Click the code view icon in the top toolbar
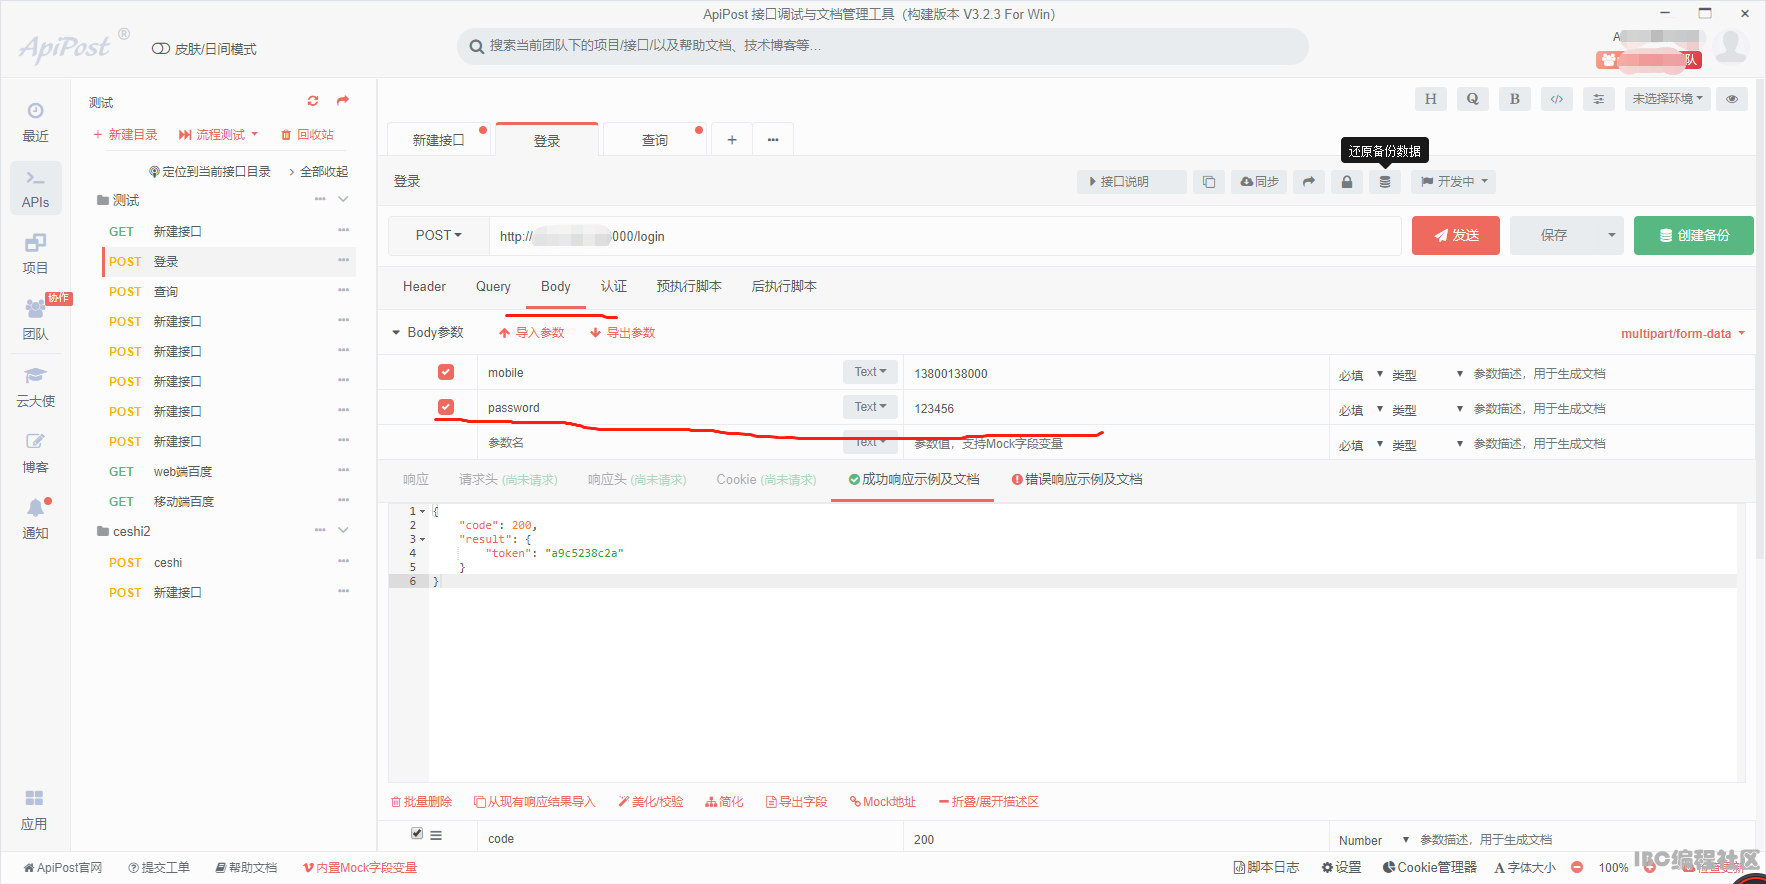Screen dimensions: 1766x884 tap(1557, 99)
